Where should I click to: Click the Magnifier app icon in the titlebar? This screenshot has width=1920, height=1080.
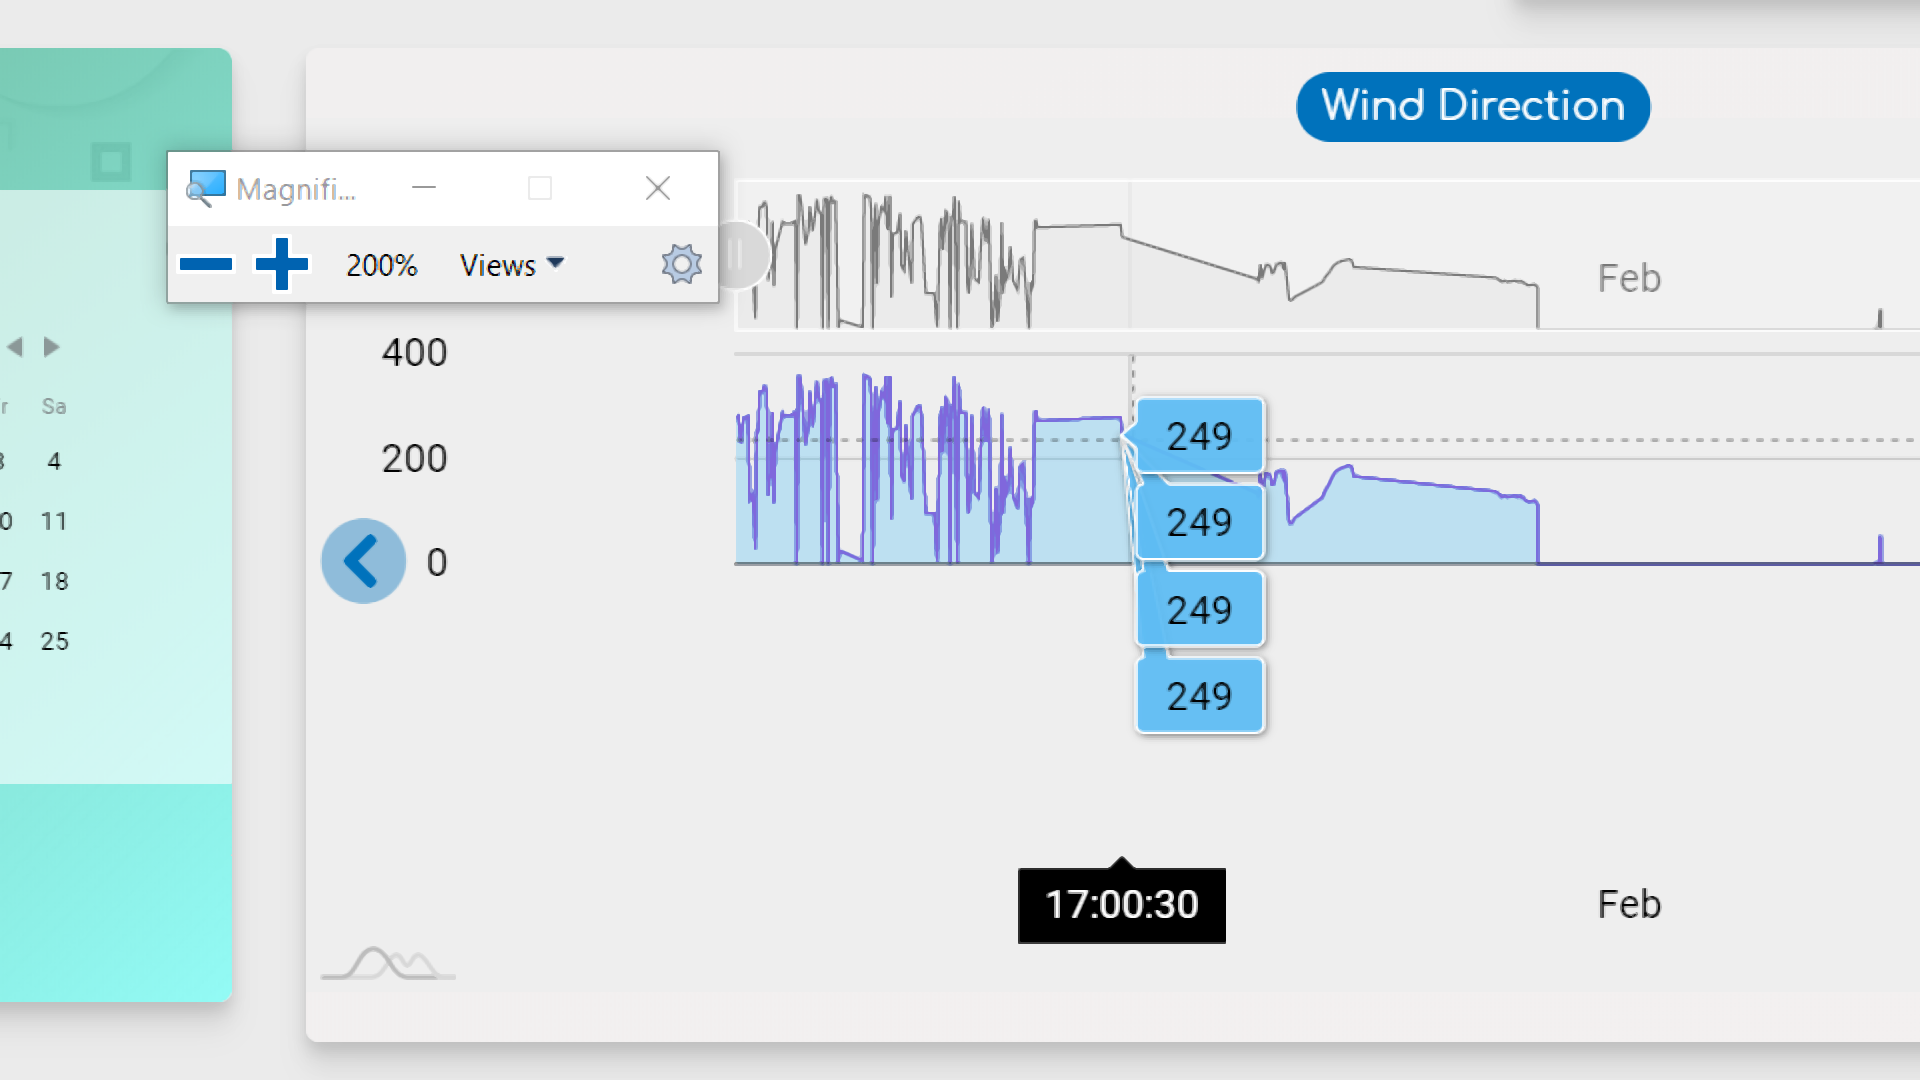coord(204,188)
